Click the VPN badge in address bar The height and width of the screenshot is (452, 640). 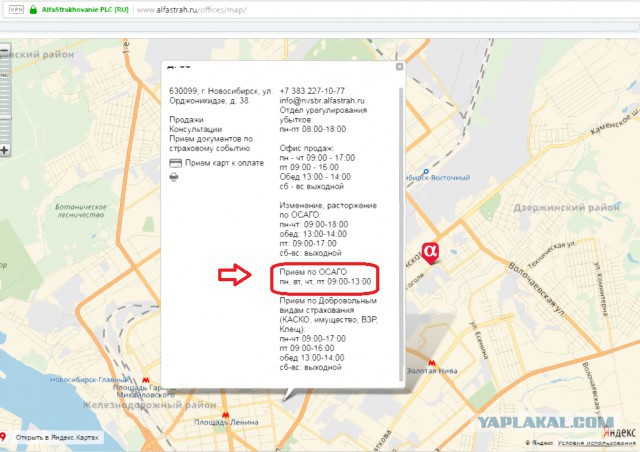coord(16,9)
